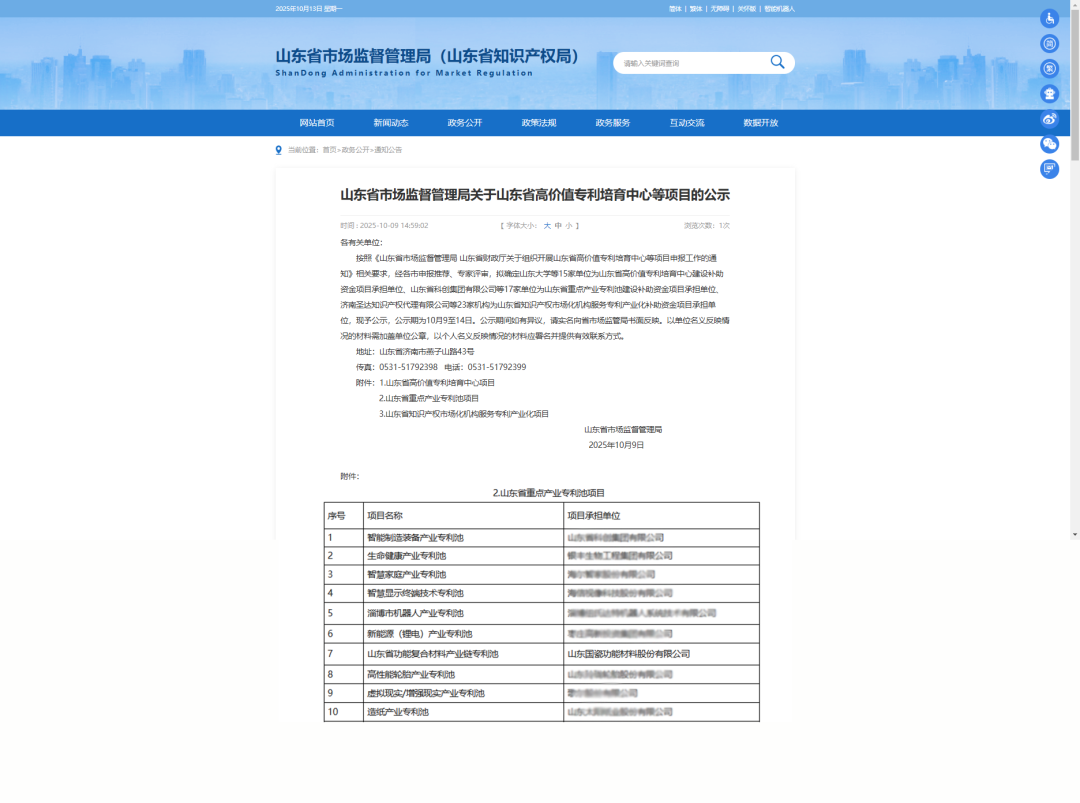
Task: Open the 政策法规 navigation menu item
Action: pyautogui.click(x=539, y=123)
